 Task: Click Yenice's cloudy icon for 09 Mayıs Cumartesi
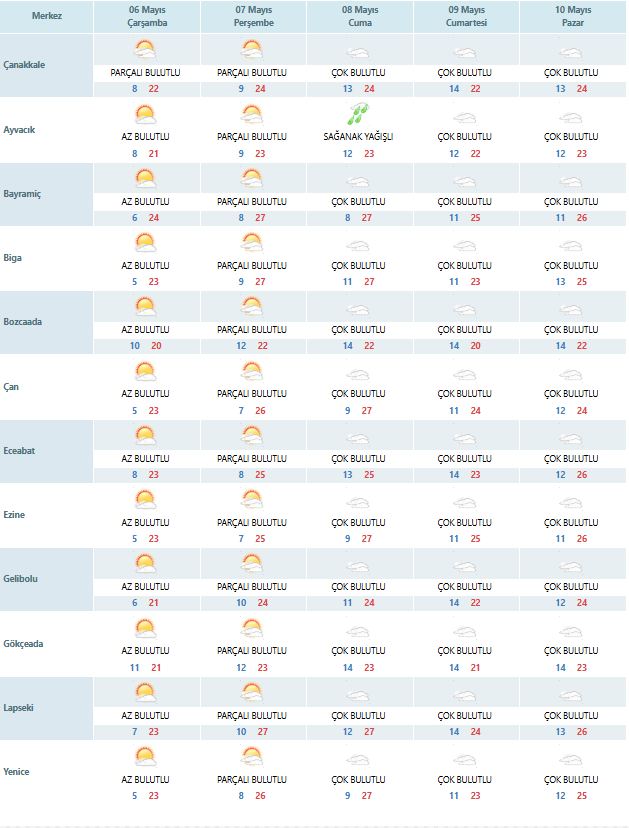465,760
